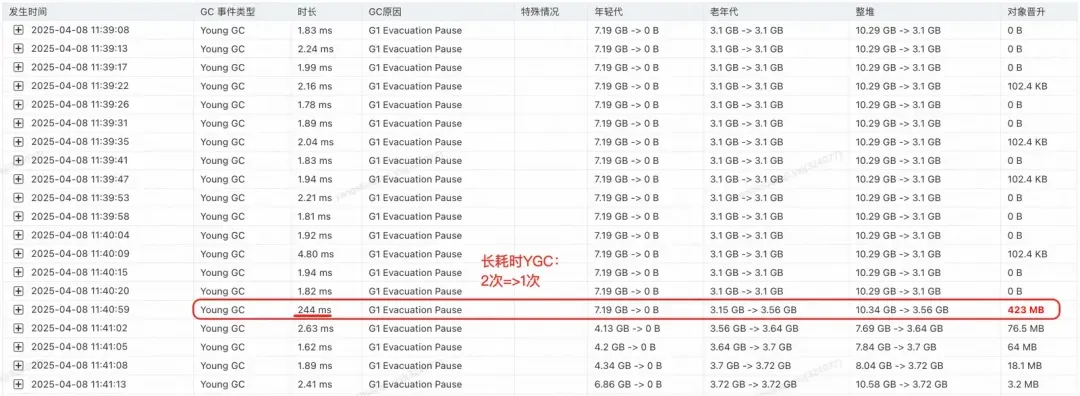Image resolution: width=1080 pixels, height=396 pixels.
Task: Select the 3.2 MB promotion value
Action: (1023, 384)
